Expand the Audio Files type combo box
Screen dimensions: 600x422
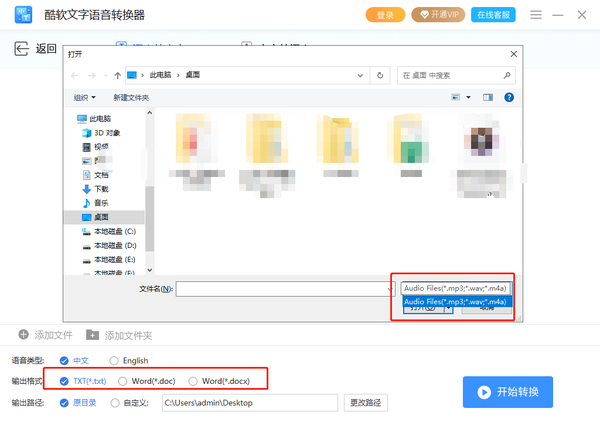(x=456, y=288)
